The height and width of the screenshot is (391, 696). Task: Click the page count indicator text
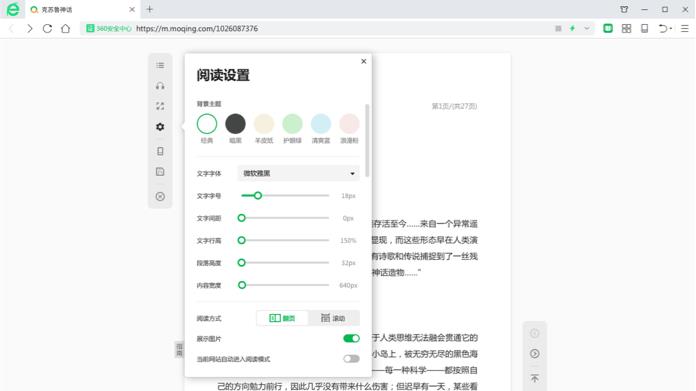click(x=454, y=106)
